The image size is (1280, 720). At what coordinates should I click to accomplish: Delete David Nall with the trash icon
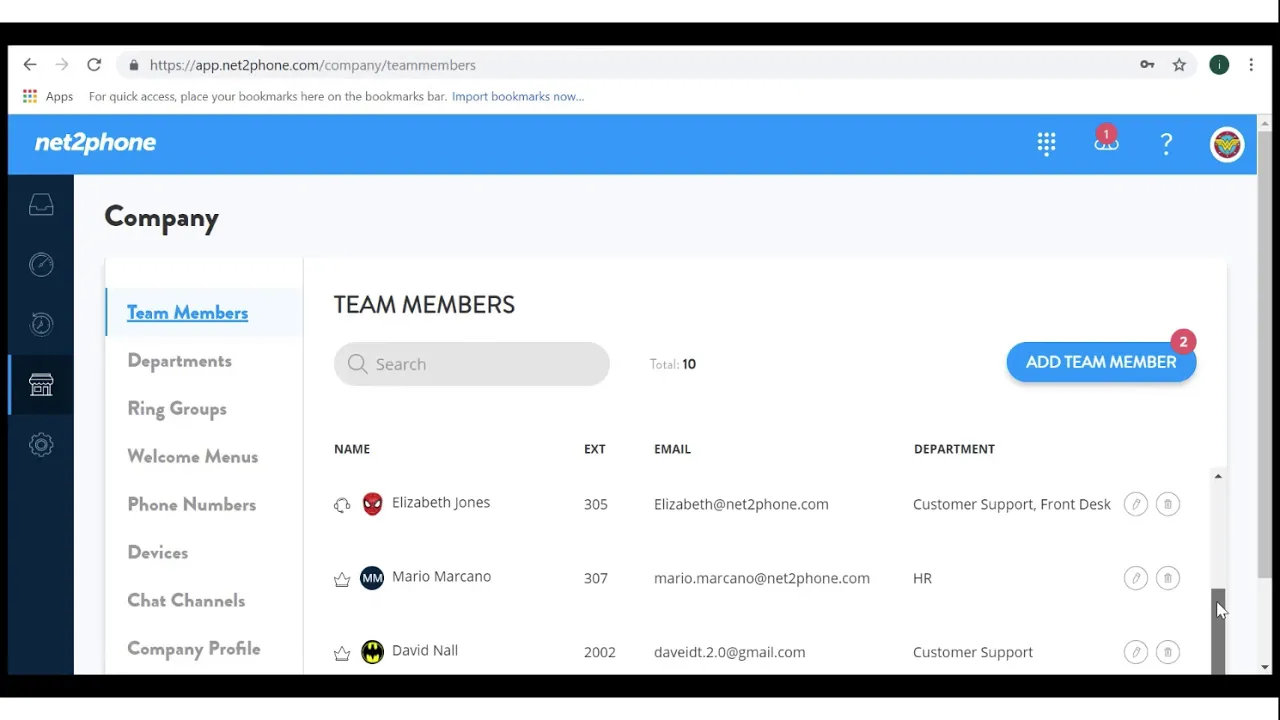pyautogui.click(x=1168, y=652)
